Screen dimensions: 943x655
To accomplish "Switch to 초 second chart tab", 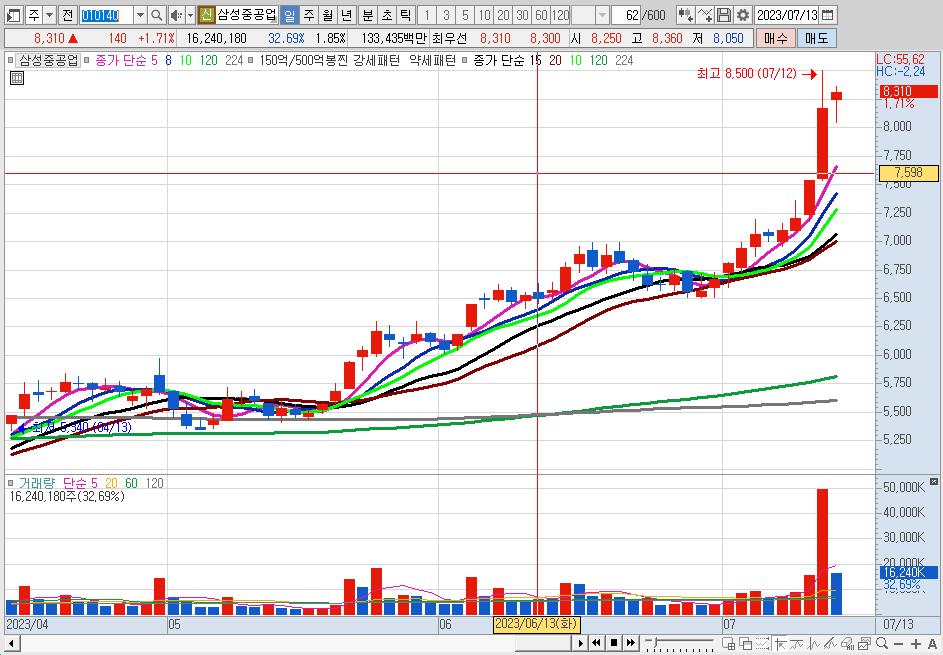I will (x=387, y=15).
